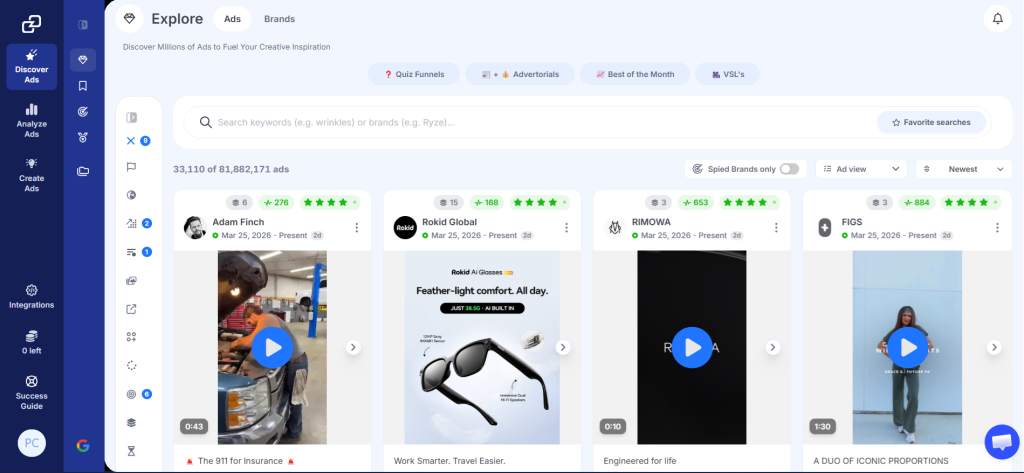The width and height of the screenshot is (1024, 473).
Task: Switch to the Ads tab
Action: coord(232,19)
